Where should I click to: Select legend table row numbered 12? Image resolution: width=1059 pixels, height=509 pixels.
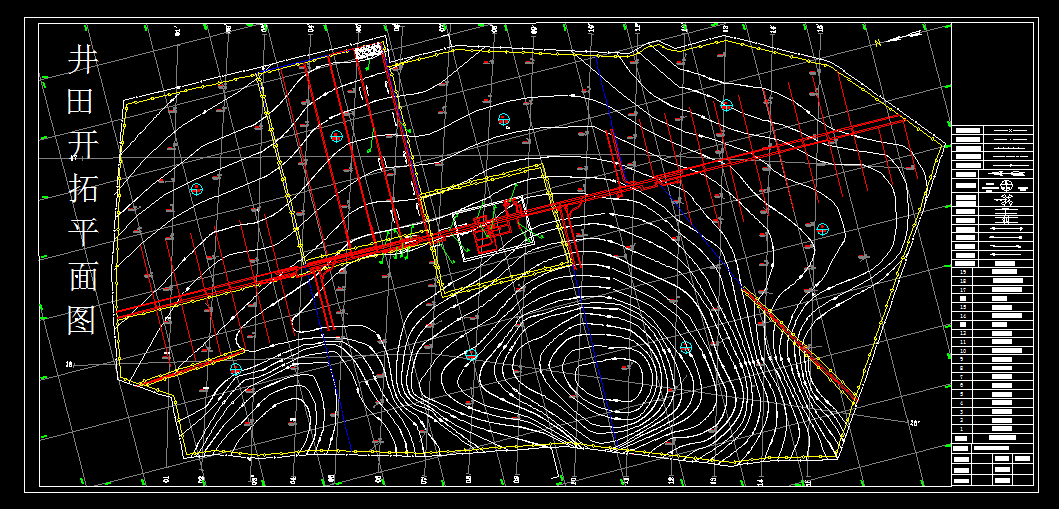tap(993, 333)
